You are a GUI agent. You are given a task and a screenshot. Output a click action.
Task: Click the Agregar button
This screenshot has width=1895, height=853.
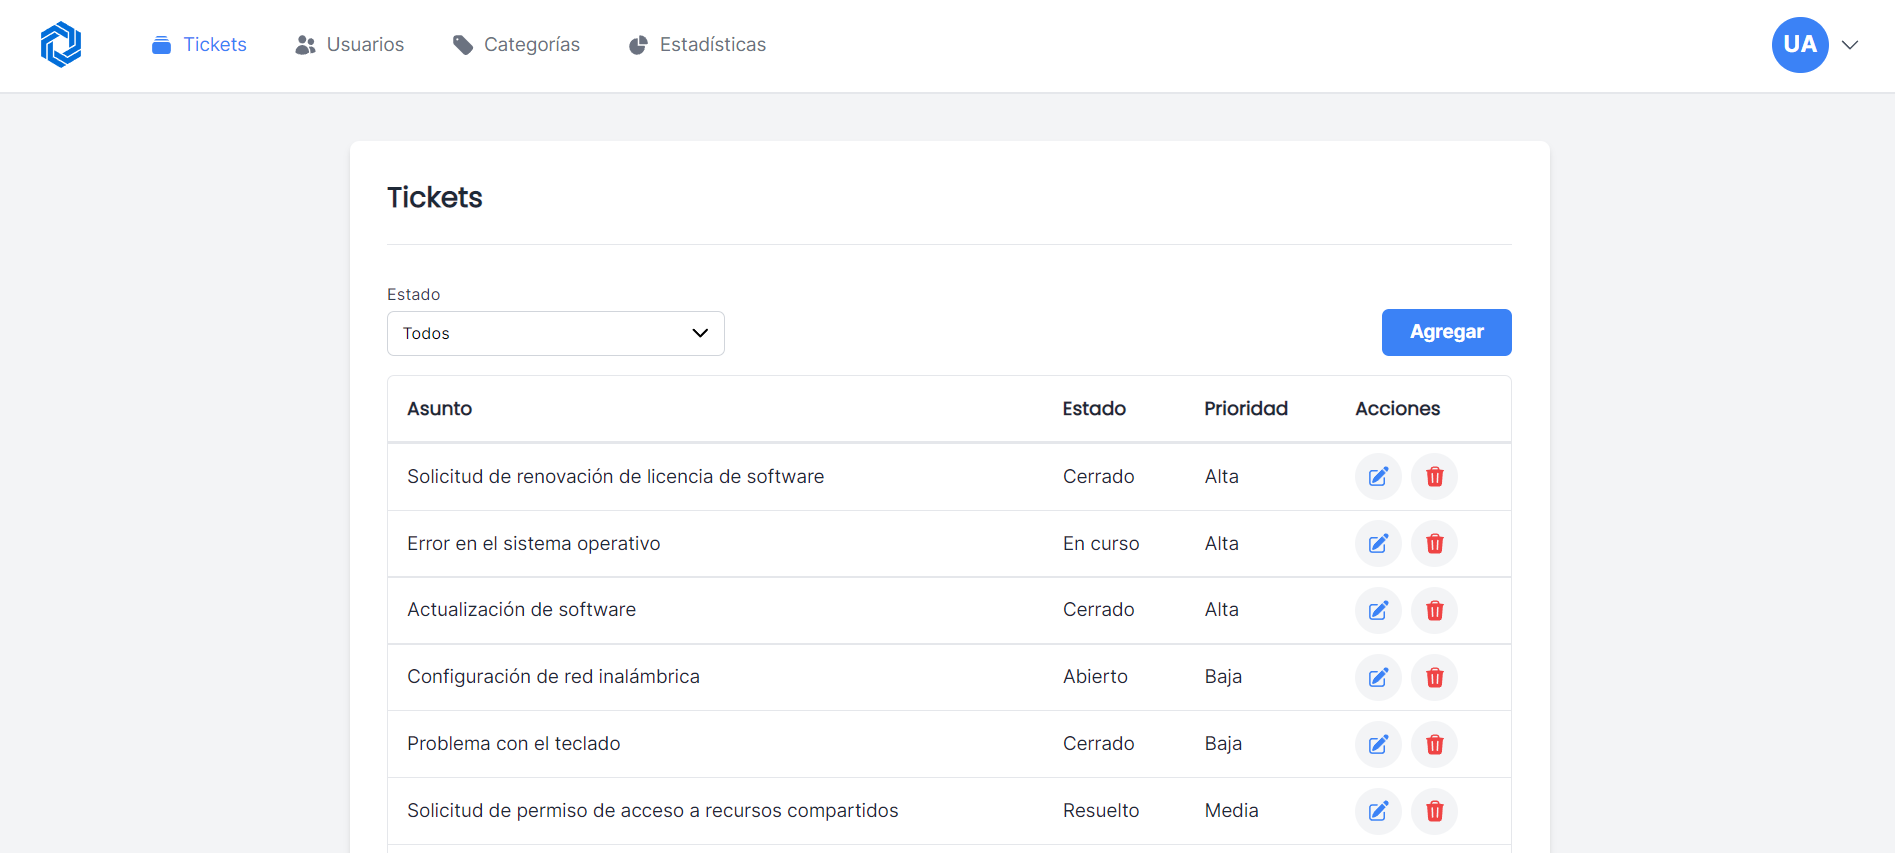1446,332
